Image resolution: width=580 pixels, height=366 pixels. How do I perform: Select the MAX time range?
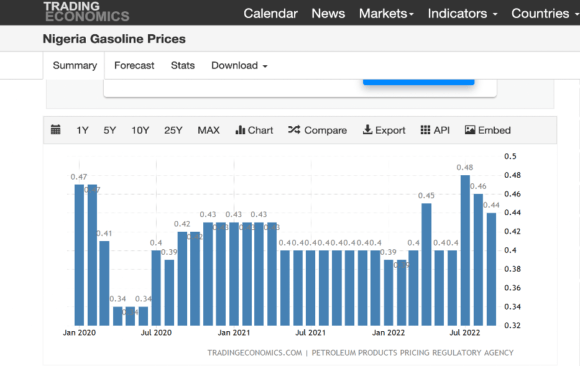(208, 130)
